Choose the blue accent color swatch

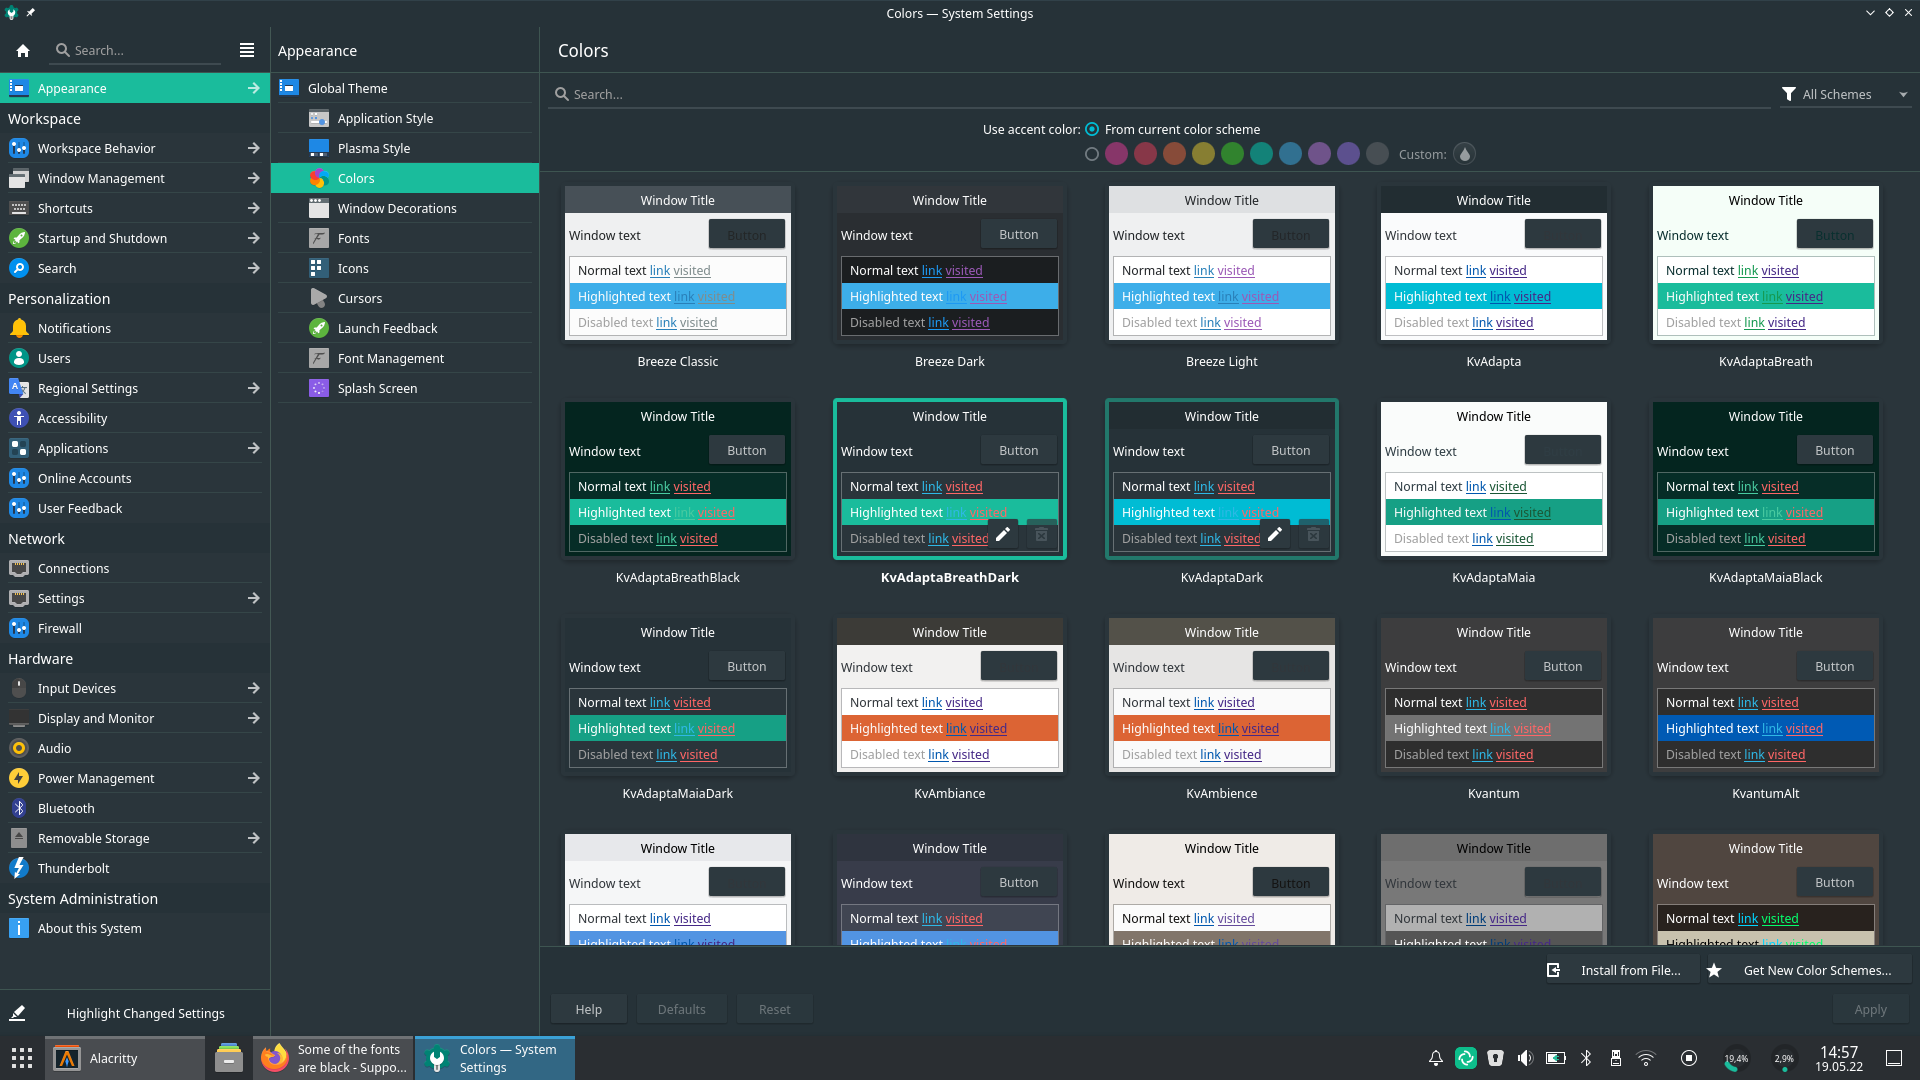(1291, 154)
